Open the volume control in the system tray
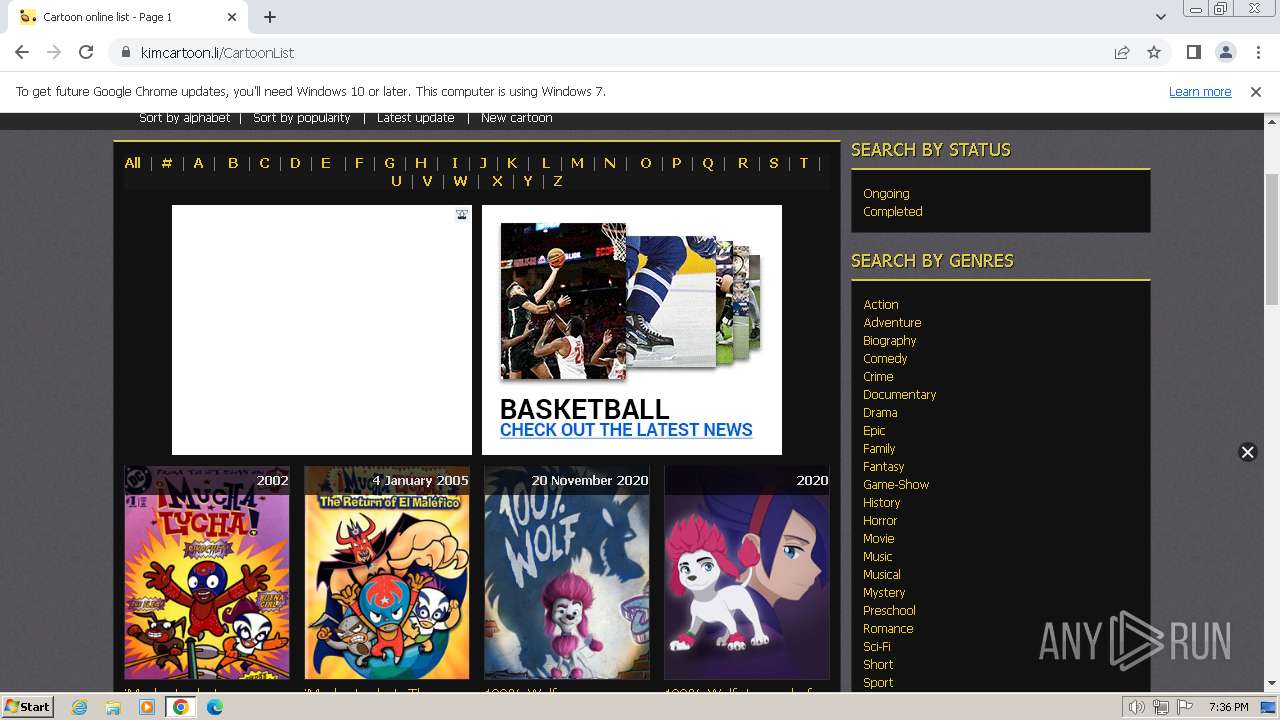The height and width of the screenshot is (720, 1280). 1137,707
